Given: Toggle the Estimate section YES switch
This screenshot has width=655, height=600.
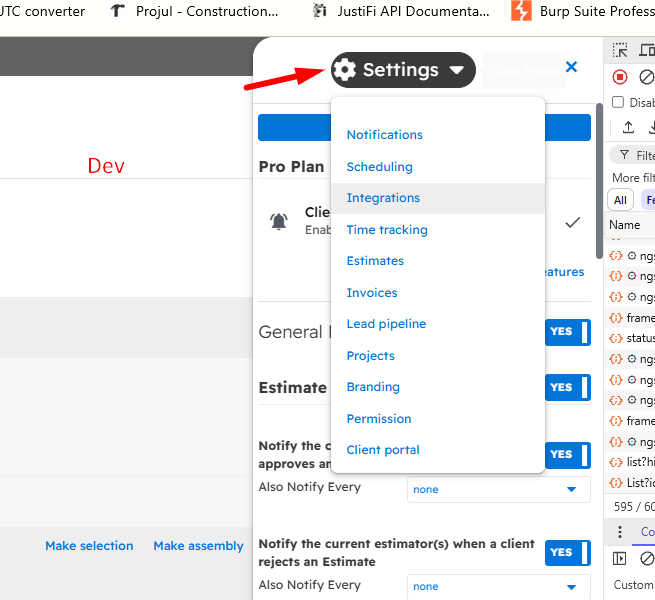Looking at the screenshot, I should [568, 387].
